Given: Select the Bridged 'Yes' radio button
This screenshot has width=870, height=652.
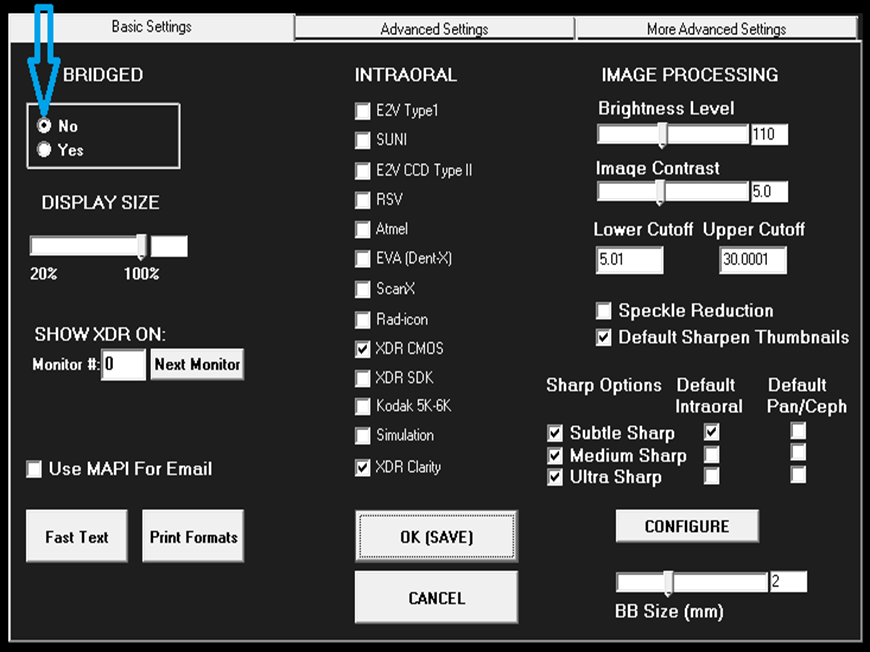Looking at the screenshot, I should point(44,149).
